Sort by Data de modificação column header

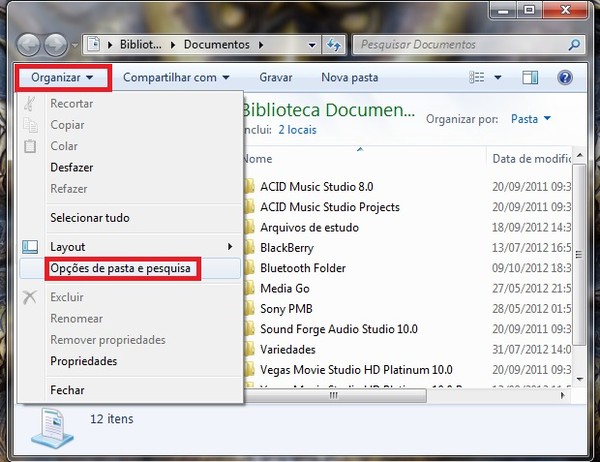(x=529, y=159)
